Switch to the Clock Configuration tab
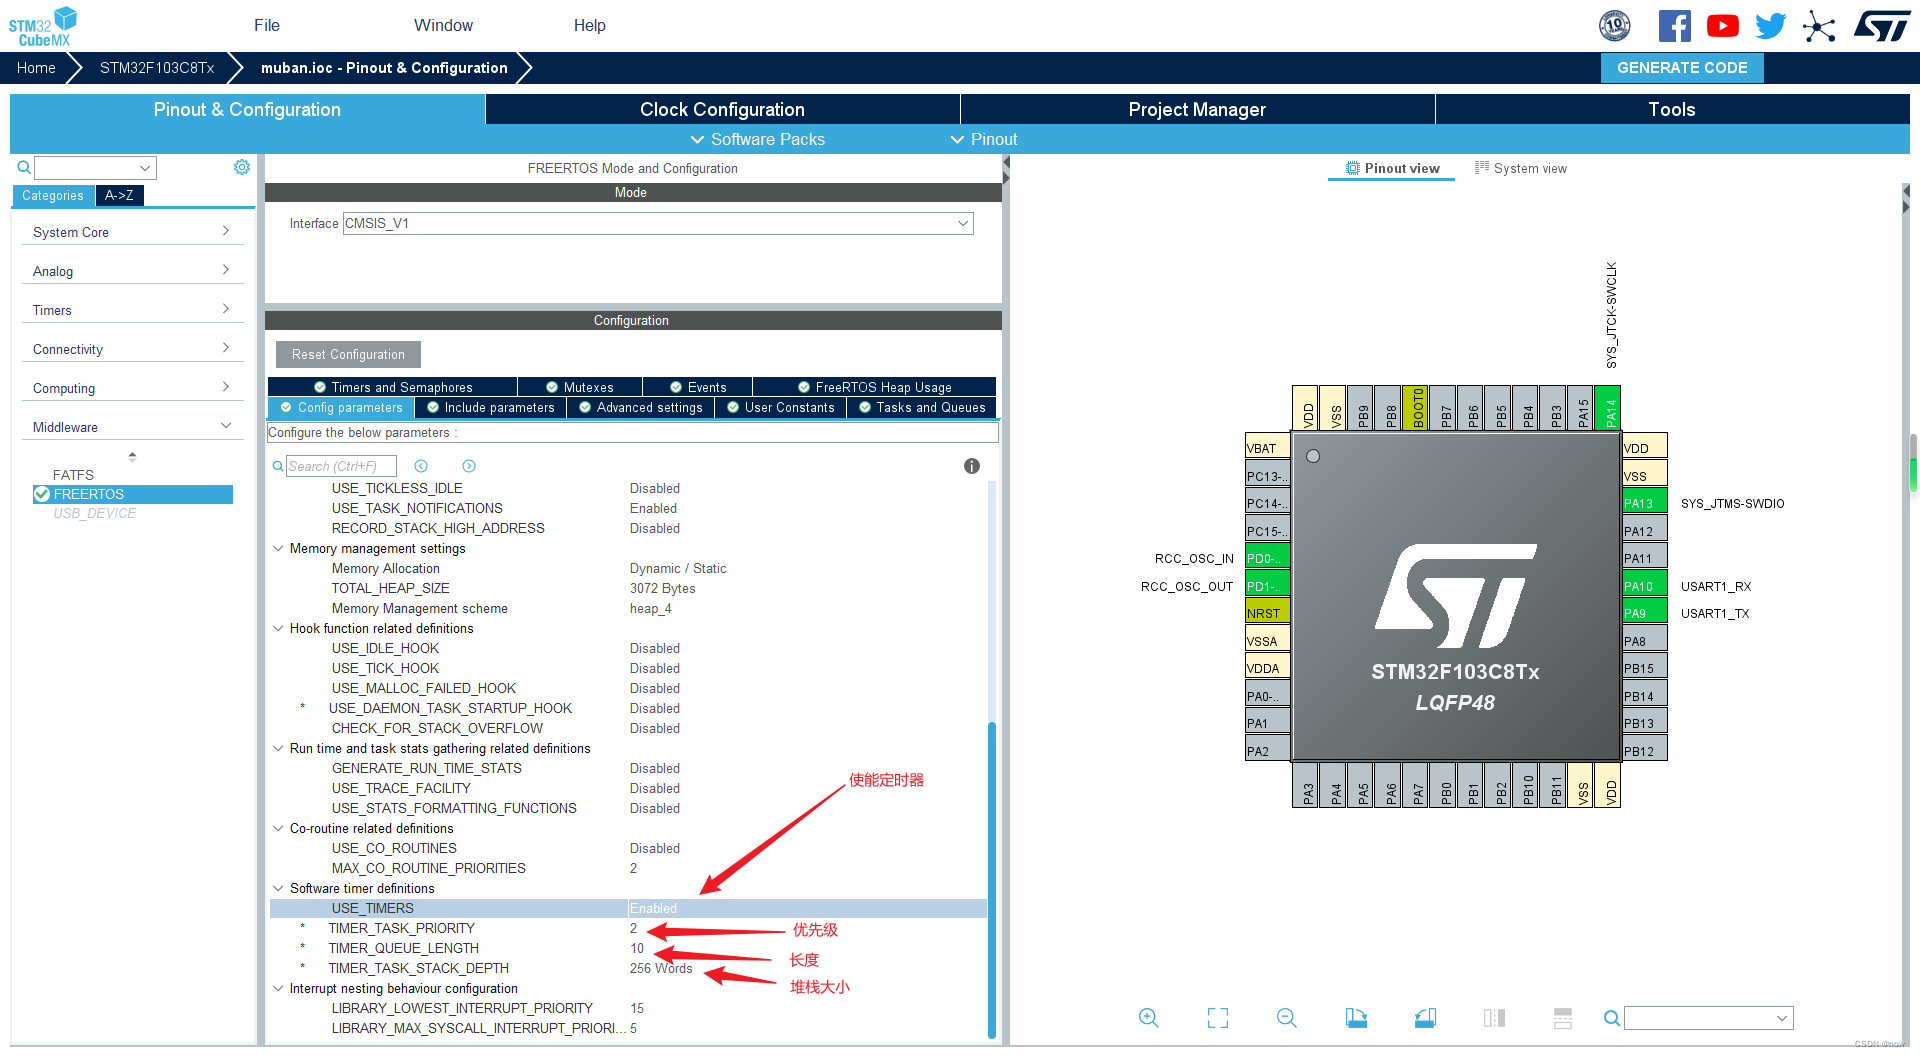Viewport: 1920px width, 1057px height. [x=722, y=109]
